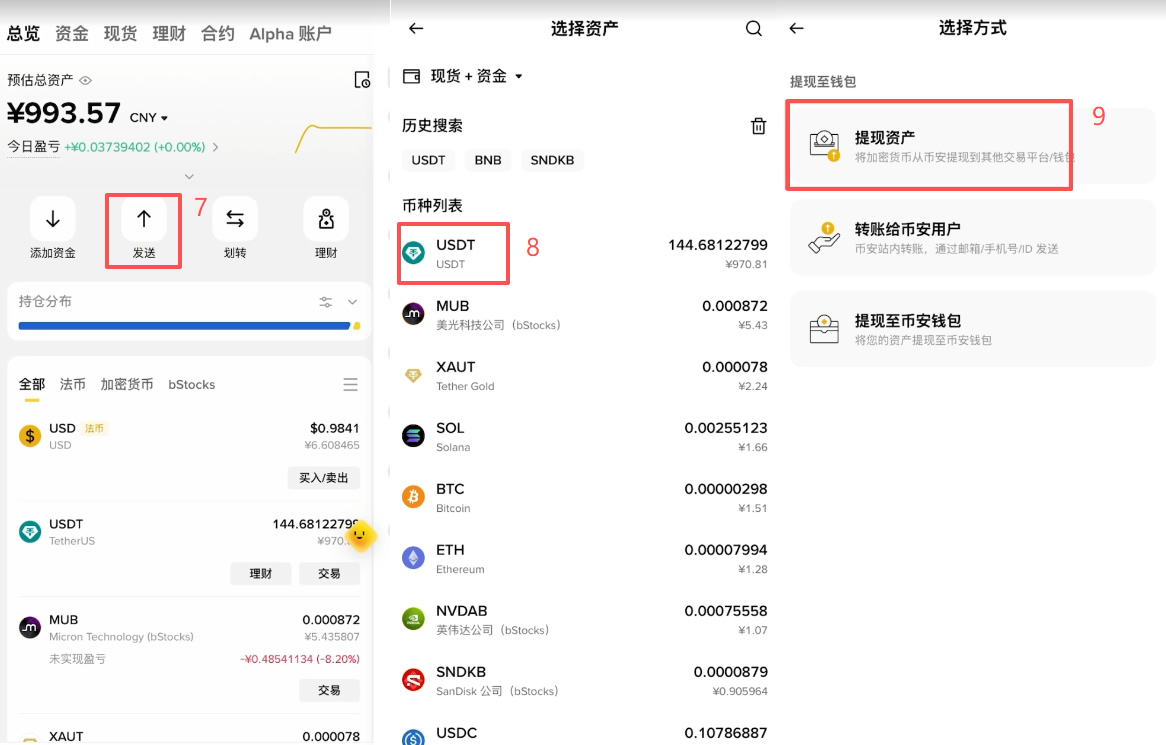Select BNB from 历史搜索 chips
The image size is (1166, 745).
488,160
